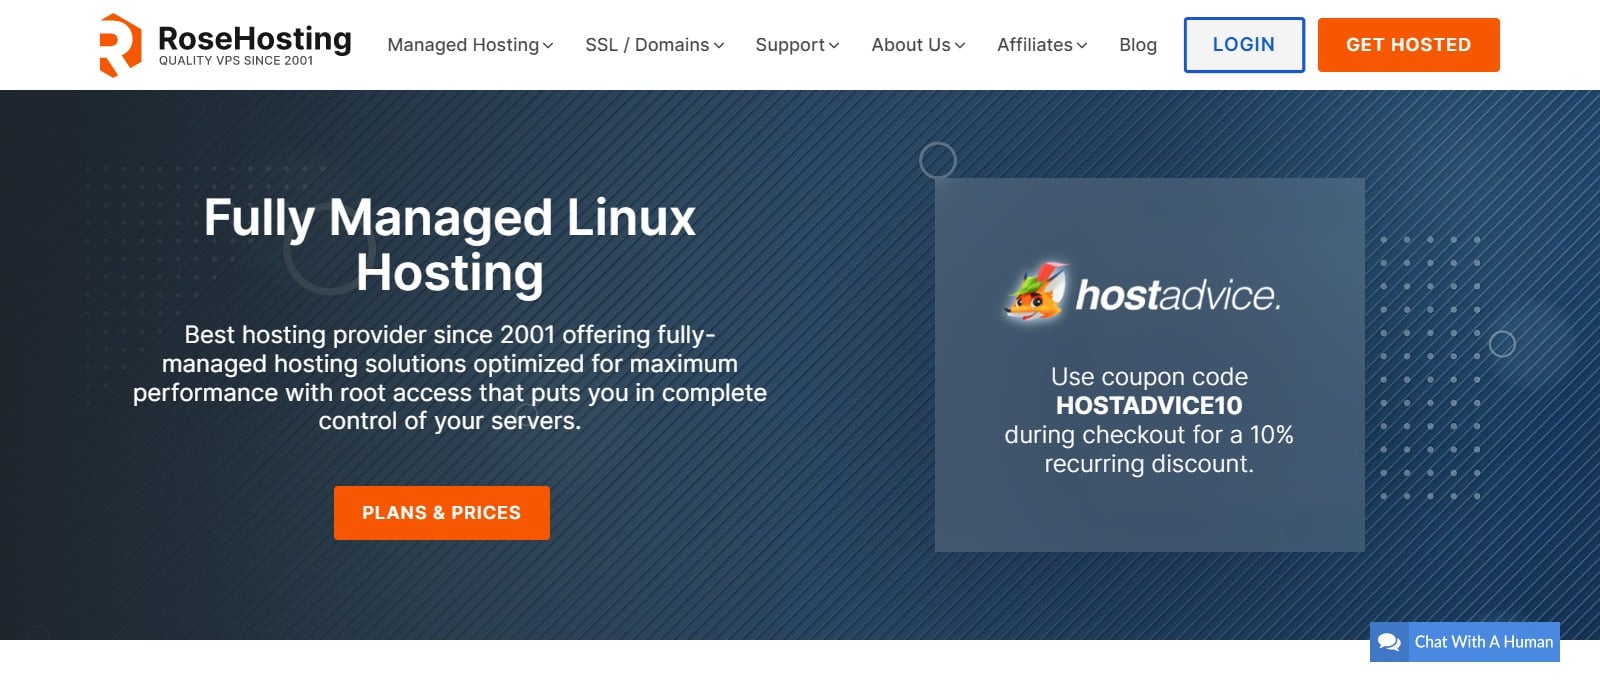Expand the SSL / Domains dropdown chevron
1600x692 pixels.
[718, 46]
